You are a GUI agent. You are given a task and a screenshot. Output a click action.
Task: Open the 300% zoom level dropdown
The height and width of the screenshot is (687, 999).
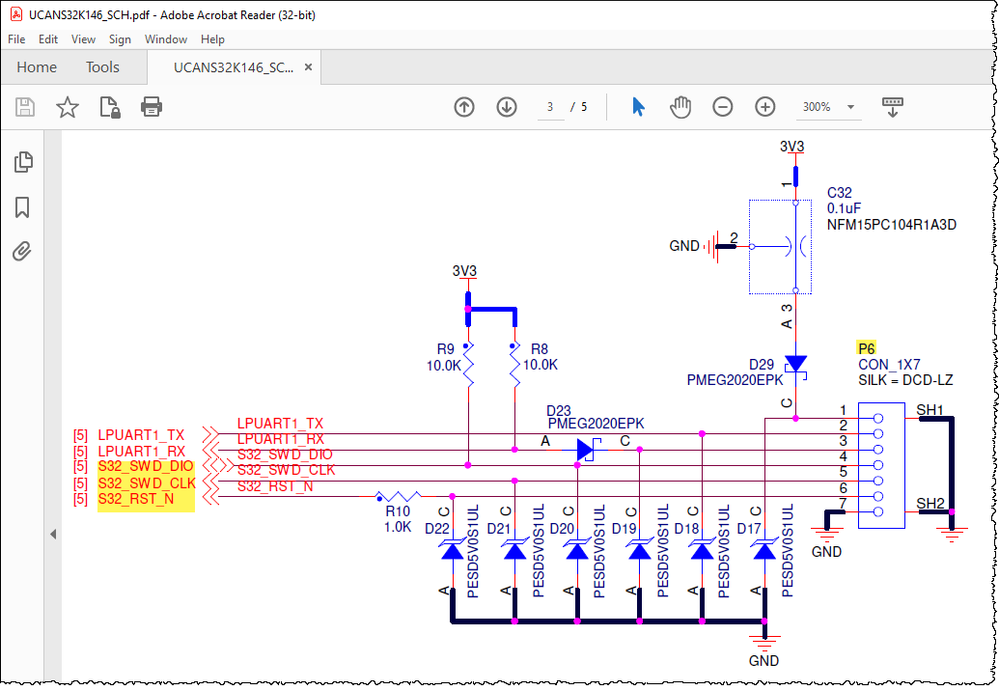click(828, 107)
